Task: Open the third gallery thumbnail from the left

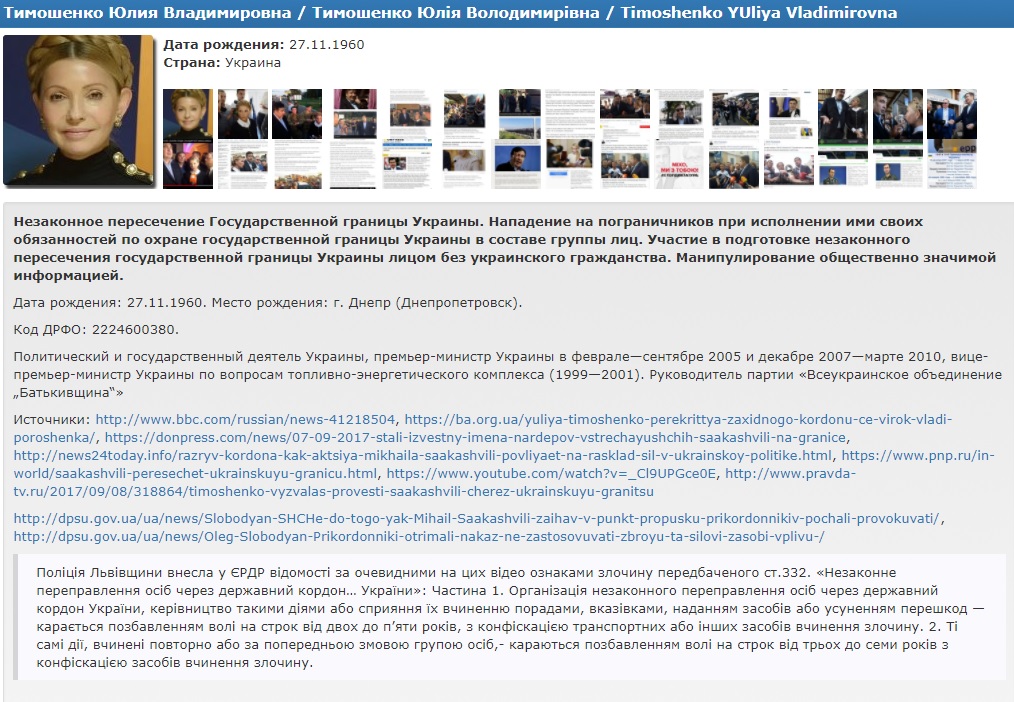Action: tap(298, 138)
